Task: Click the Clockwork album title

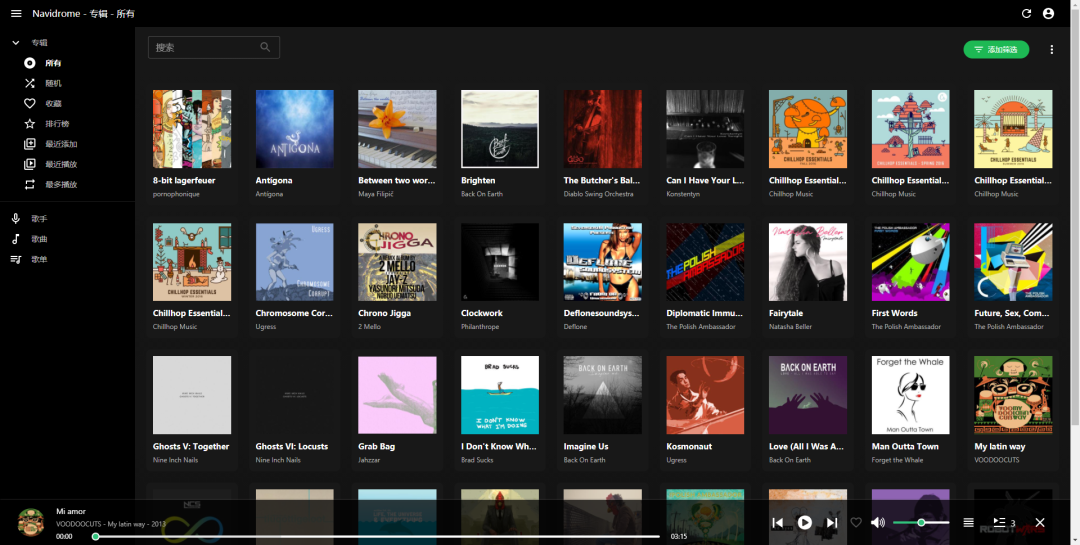Action: (x=481, y=313)
